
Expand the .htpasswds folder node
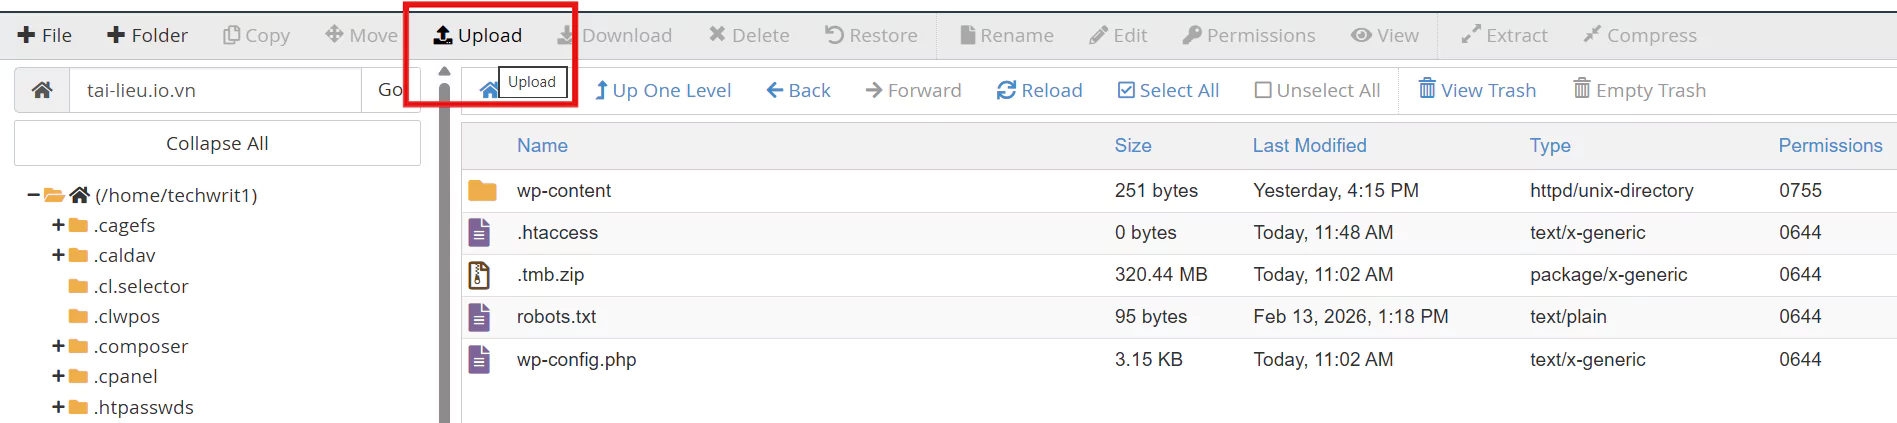click(x=58, y=407)
